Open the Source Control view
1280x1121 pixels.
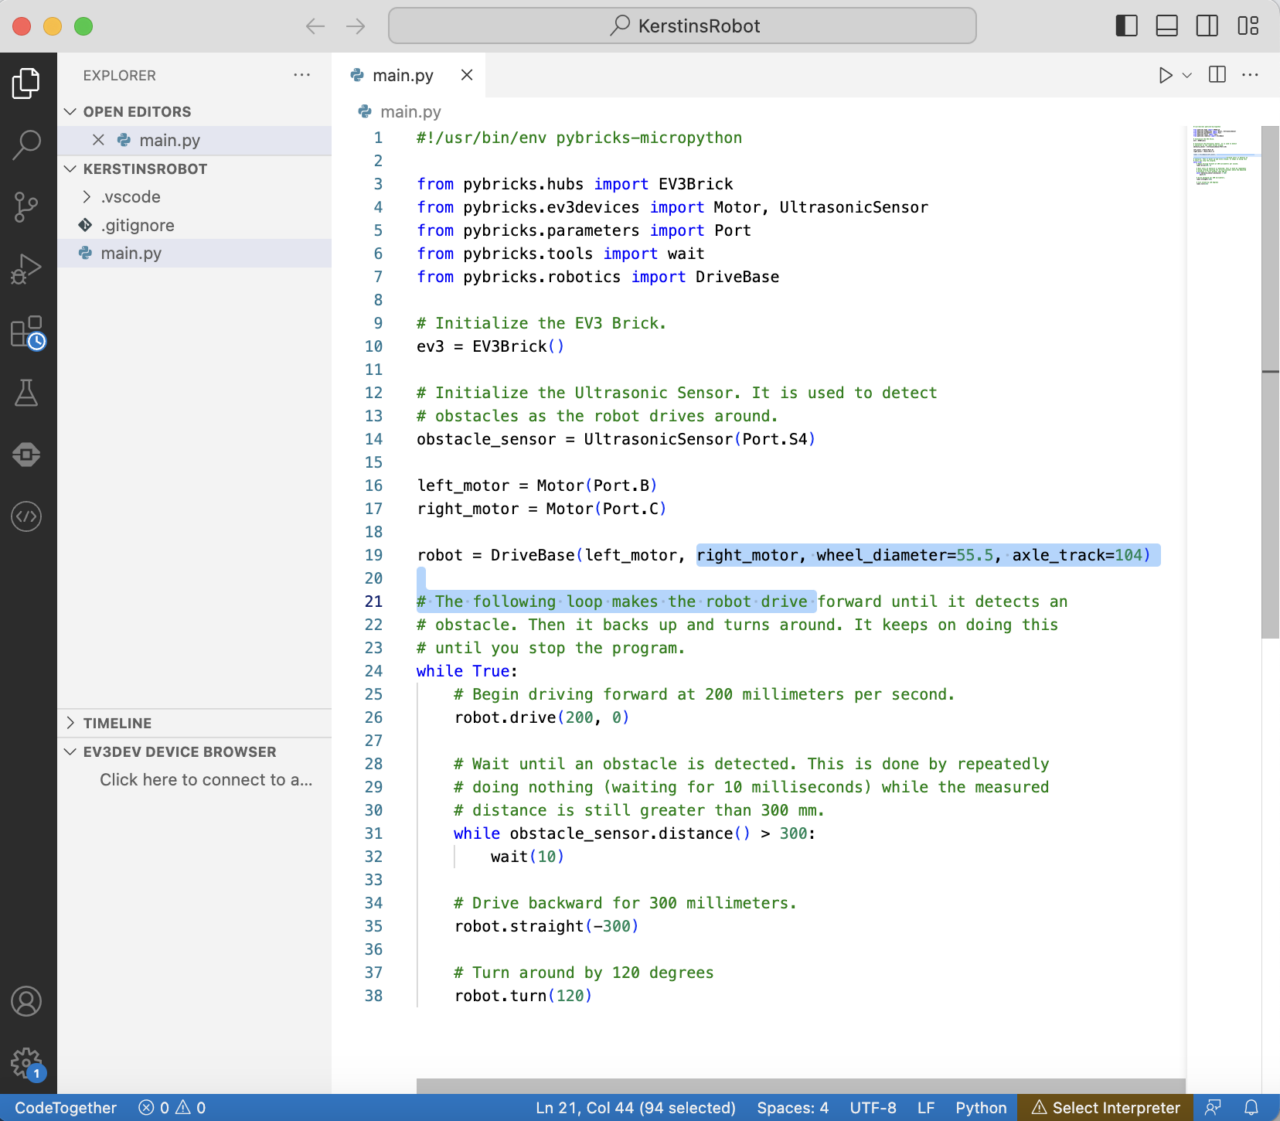[27, 207]
